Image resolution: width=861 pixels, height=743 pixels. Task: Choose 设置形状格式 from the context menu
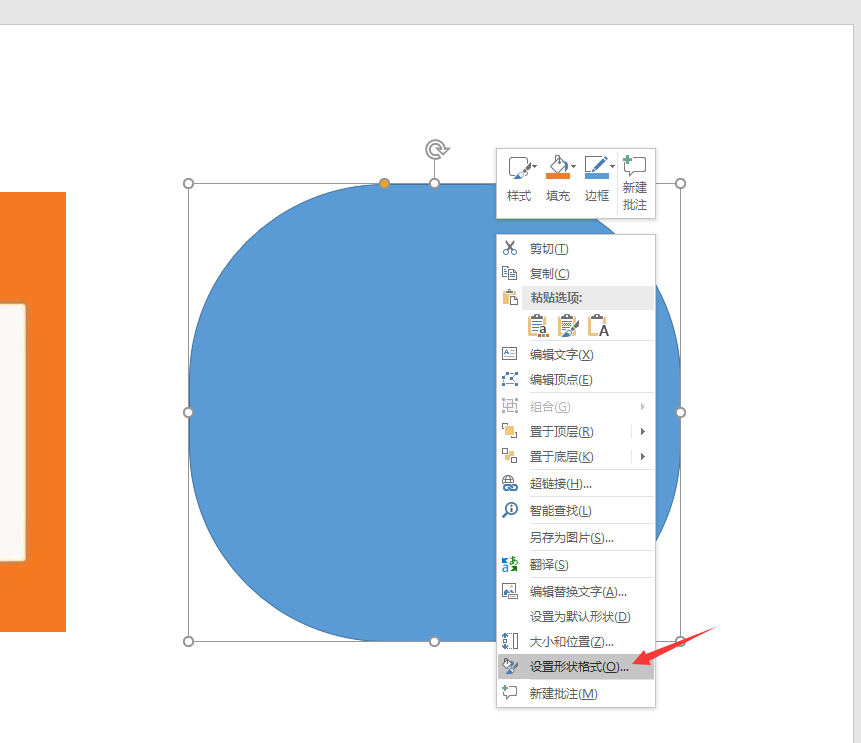coord(579,667)
